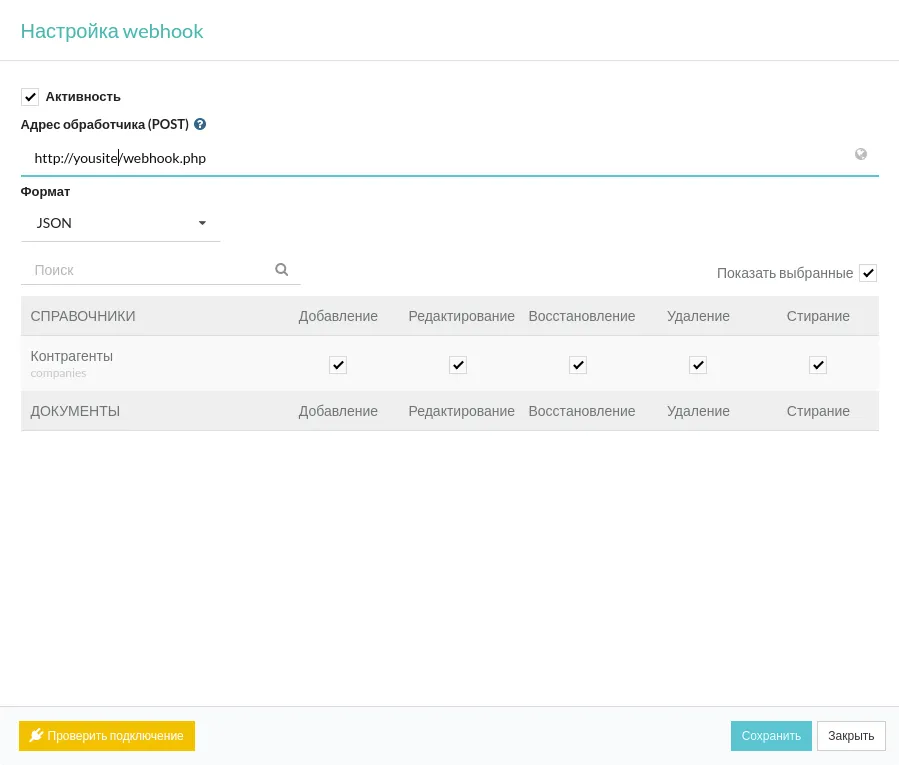The width and height of the screenshot is (899, 765).
Task: Click the help question mark icon
Action: [x=200, y=125]
